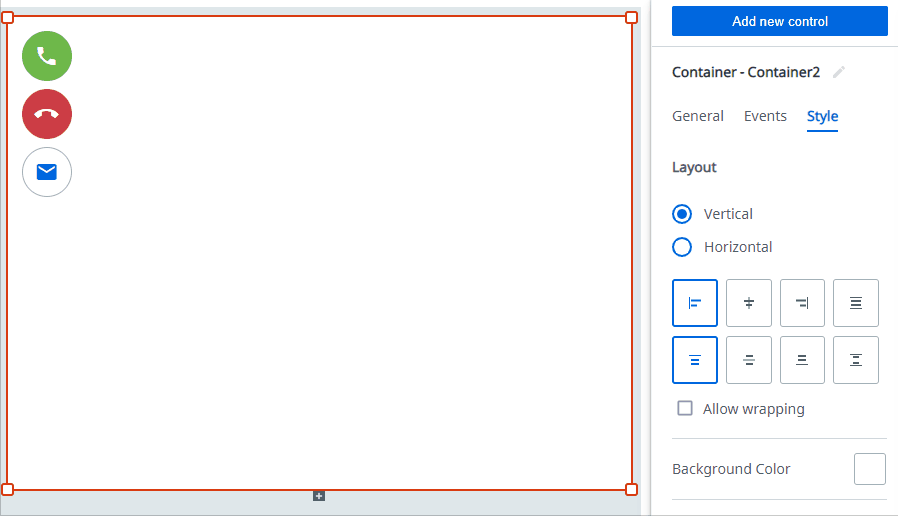Select vertical align-middle layout option

point(749,360)
